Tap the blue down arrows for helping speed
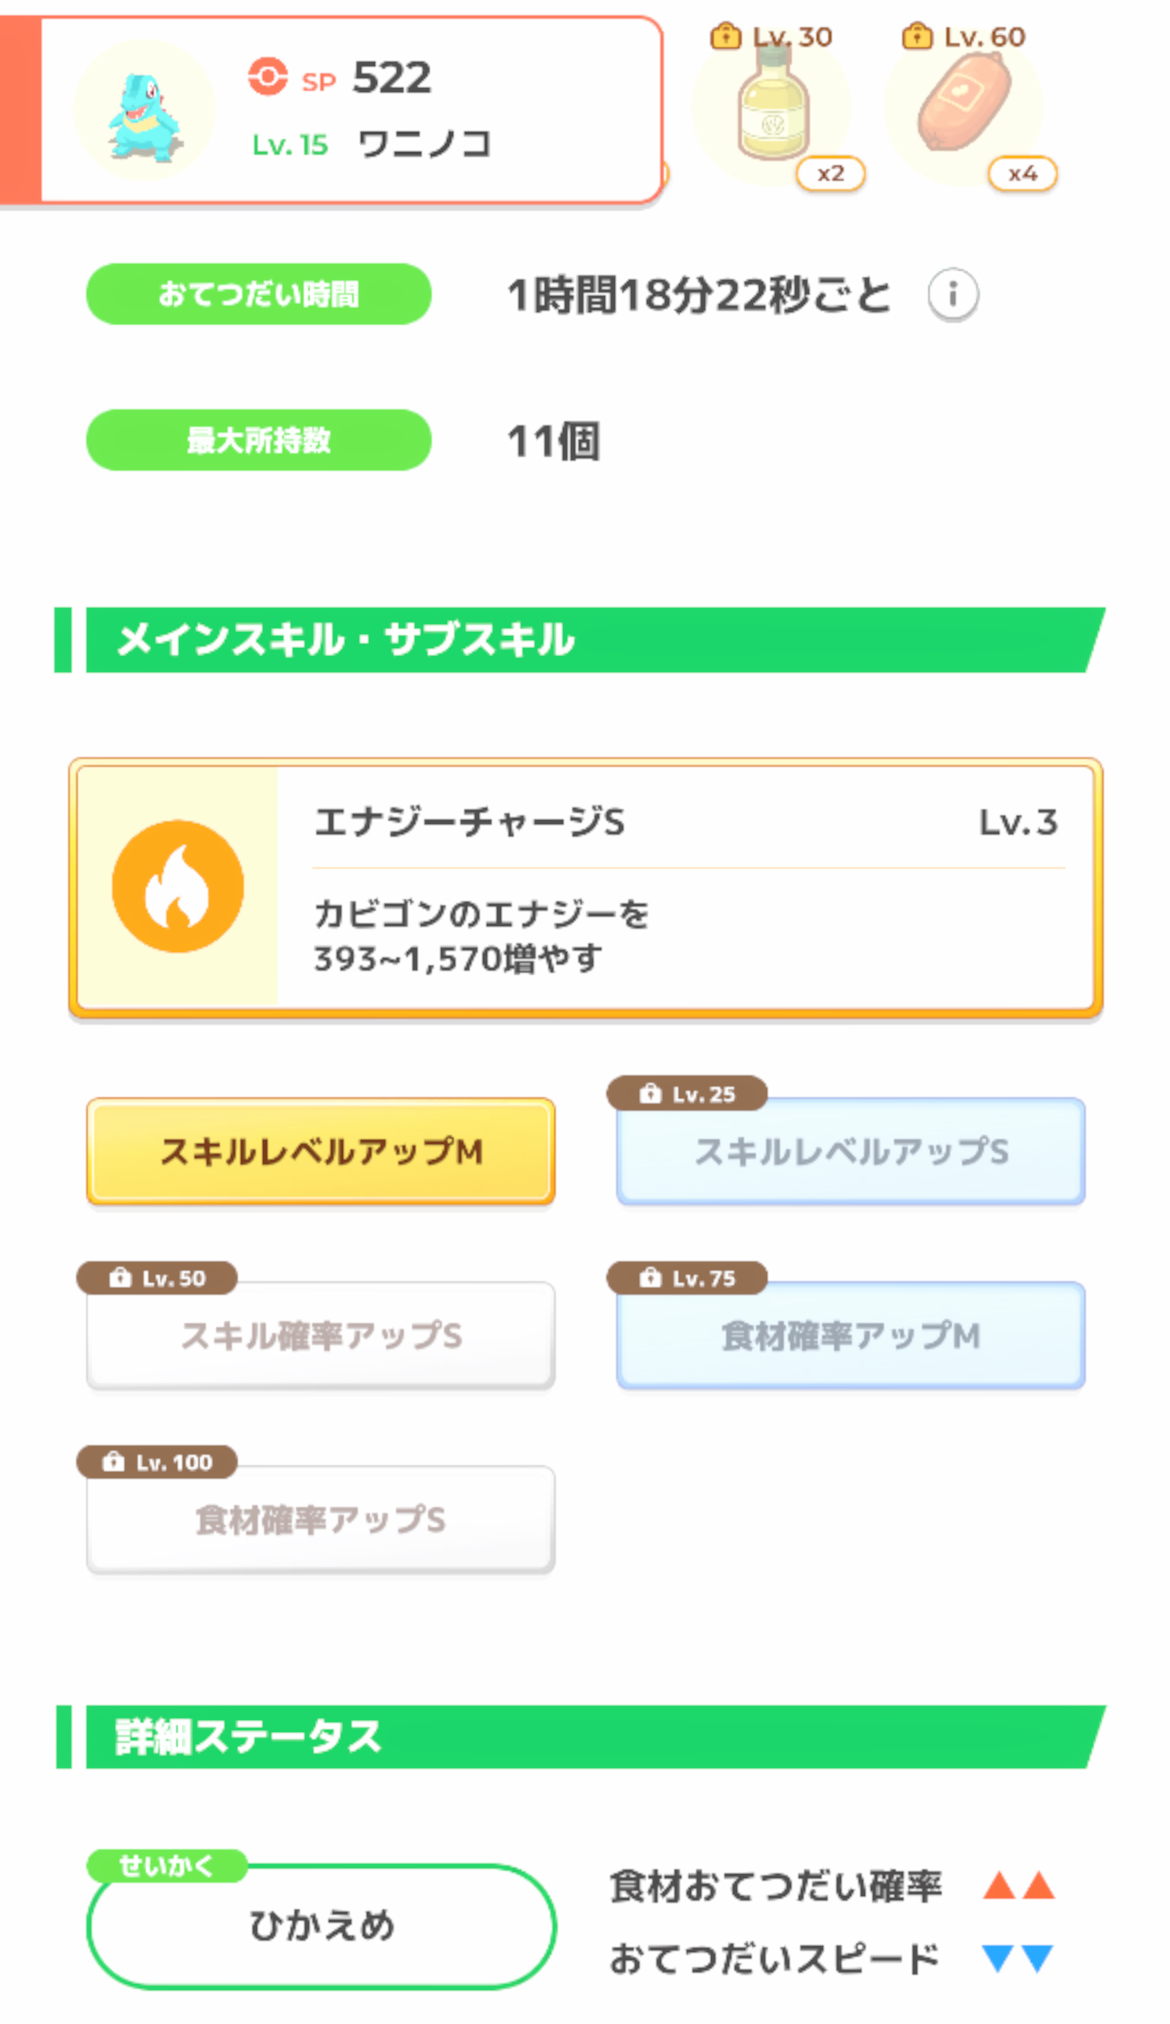This screenshot has width=1170, height=2024. tap(1018, 1958)
